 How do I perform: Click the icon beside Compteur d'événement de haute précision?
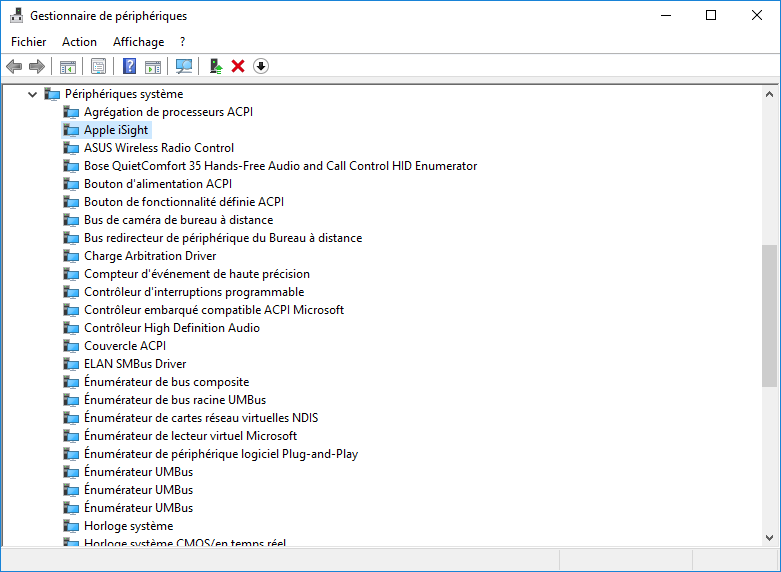(71, 274)
